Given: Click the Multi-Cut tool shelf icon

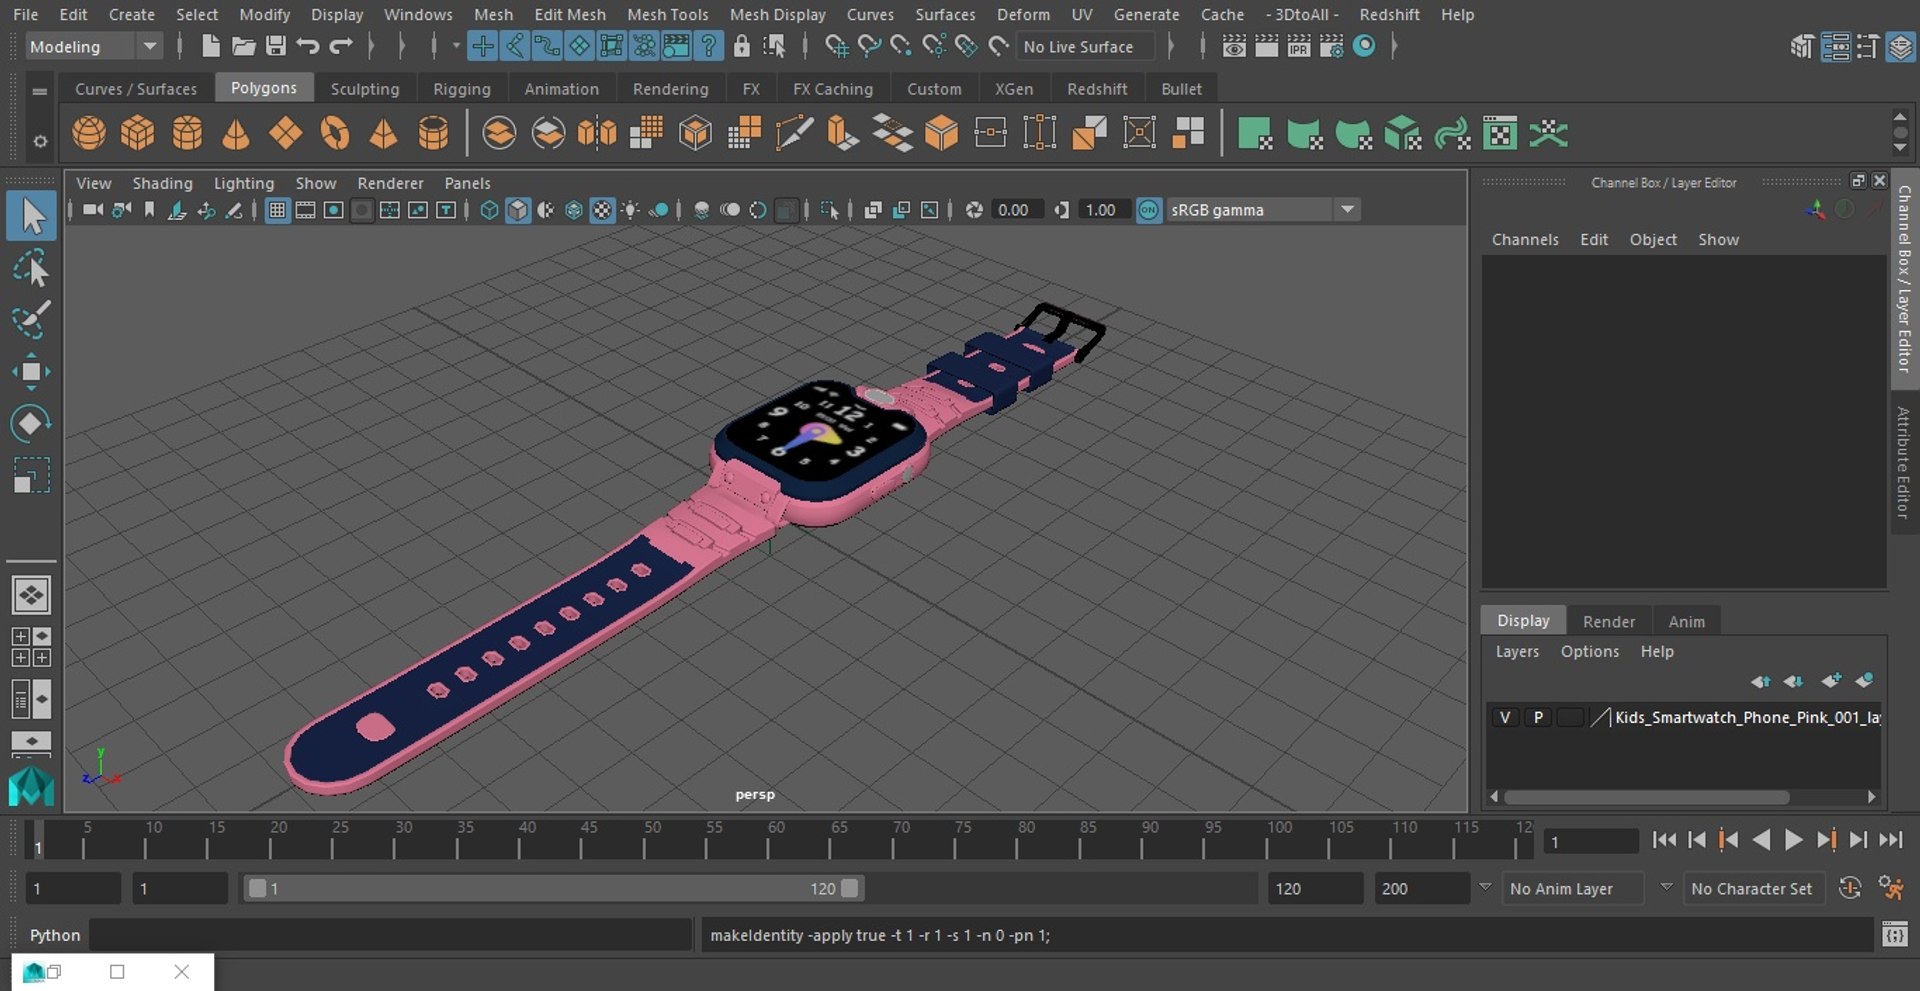Looking at the screenshot, I should (x=795, y=133).
